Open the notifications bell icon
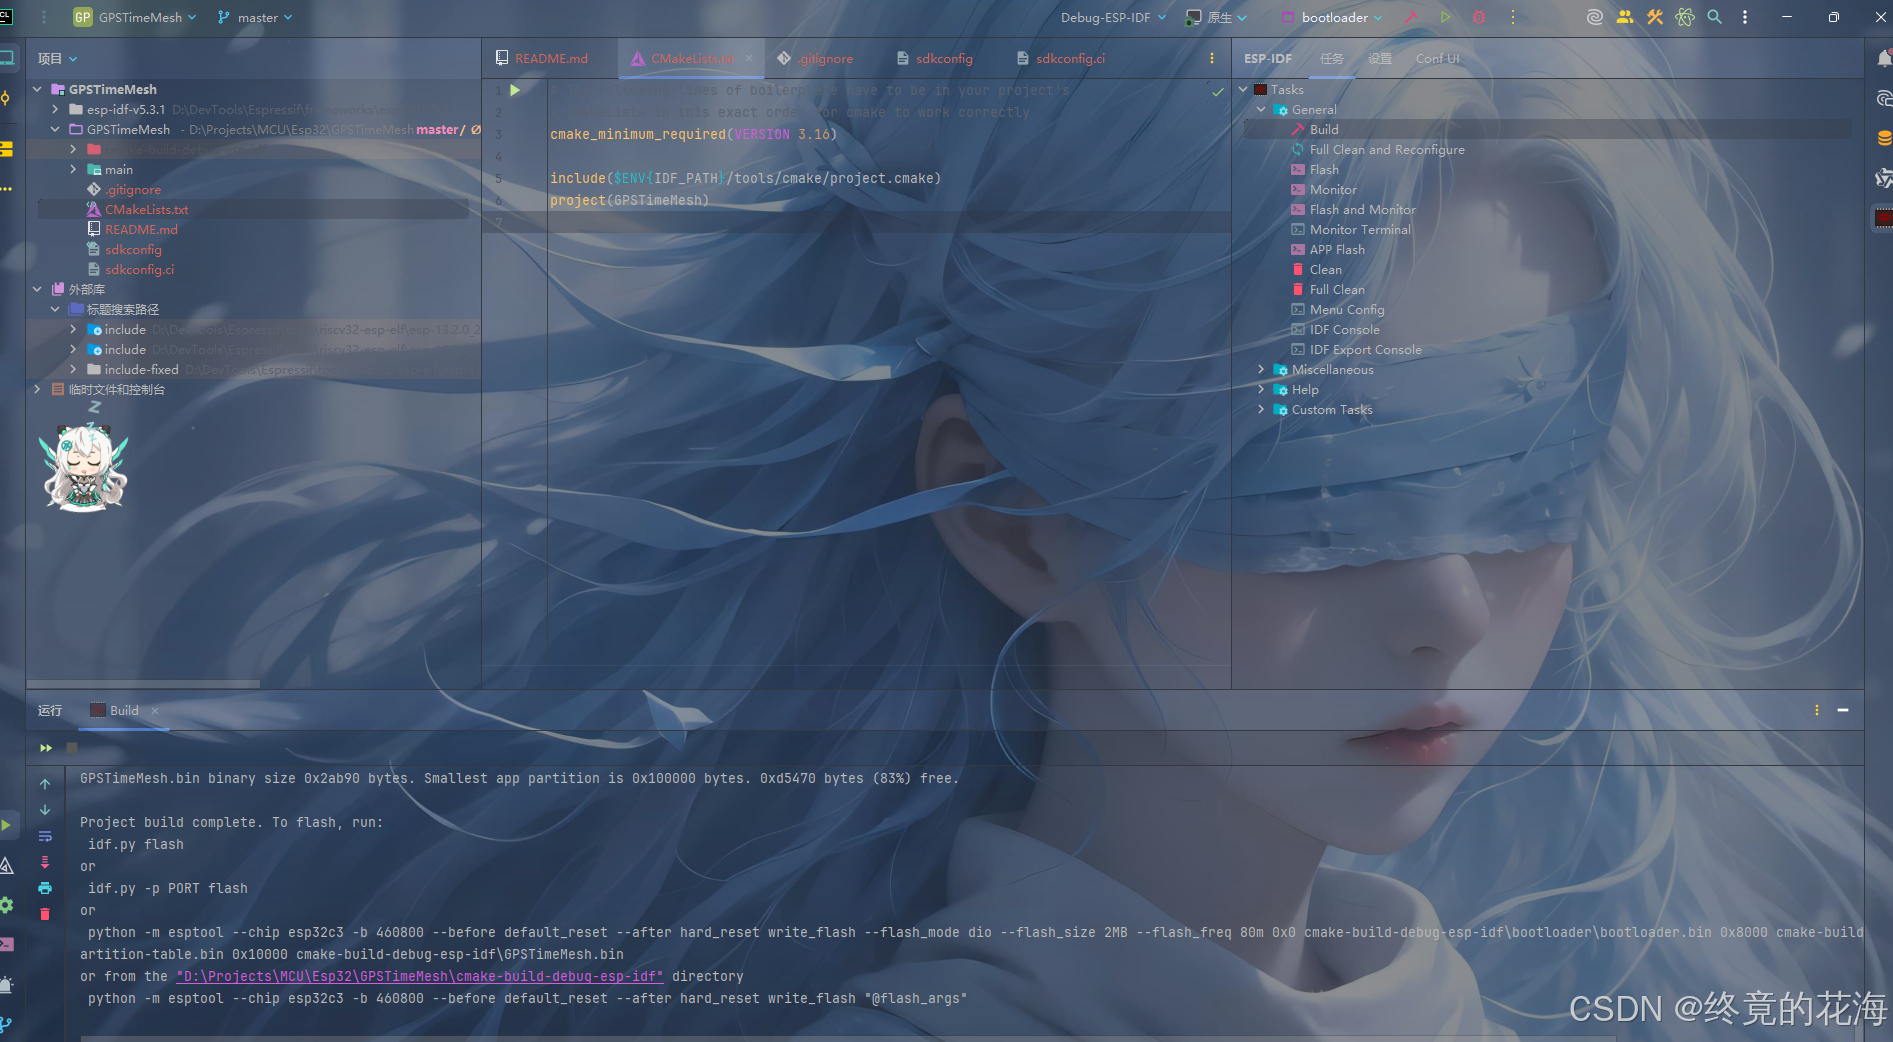This screenshot has height=1042, width=1893. click(1884, 59)
